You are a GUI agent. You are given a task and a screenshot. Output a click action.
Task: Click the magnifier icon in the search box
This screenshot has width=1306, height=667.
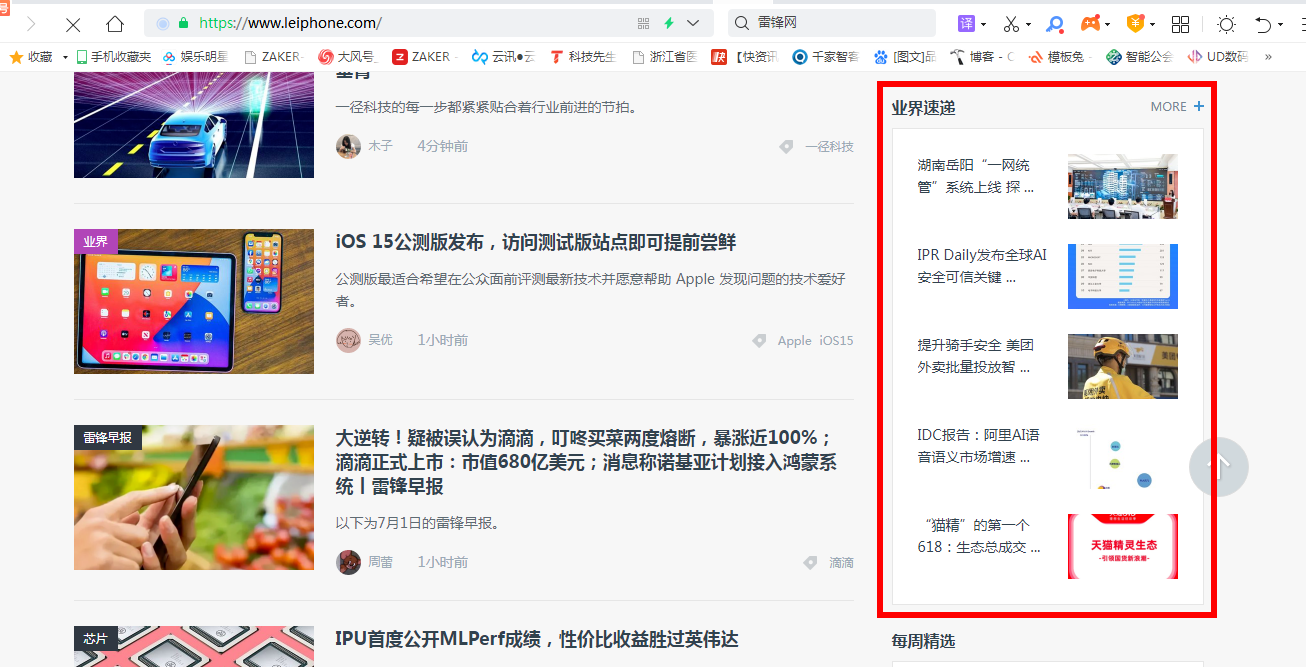point(742,23)
